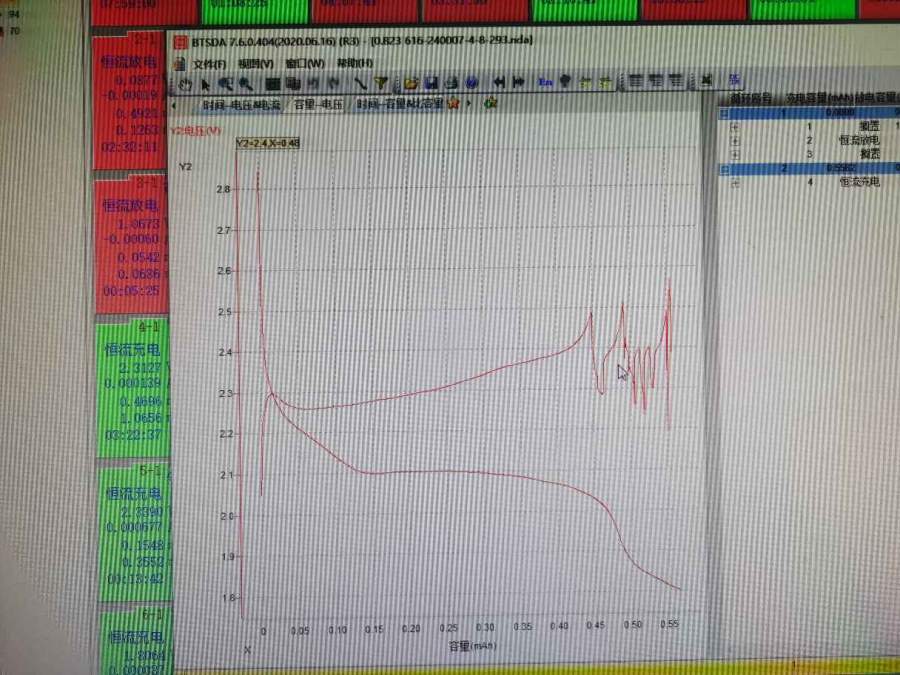Image resolution: width=900 pixels, height=675 pixels.
Task: Expand step 4 恒流充电 row
Action: click(735, 183)
